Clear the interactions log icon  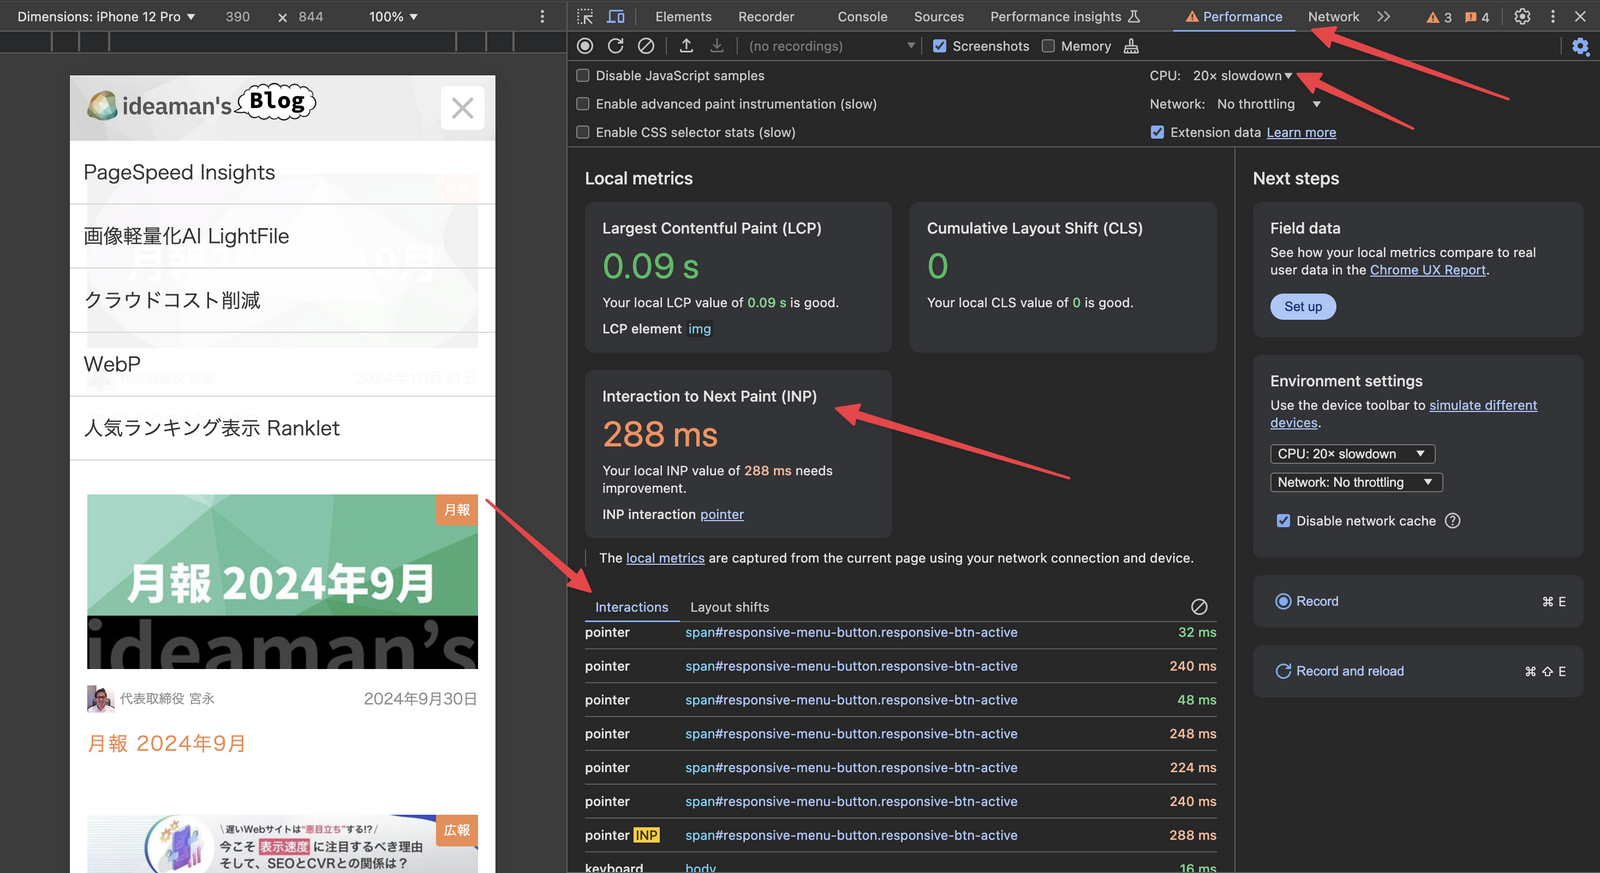tap(1199, 607)
